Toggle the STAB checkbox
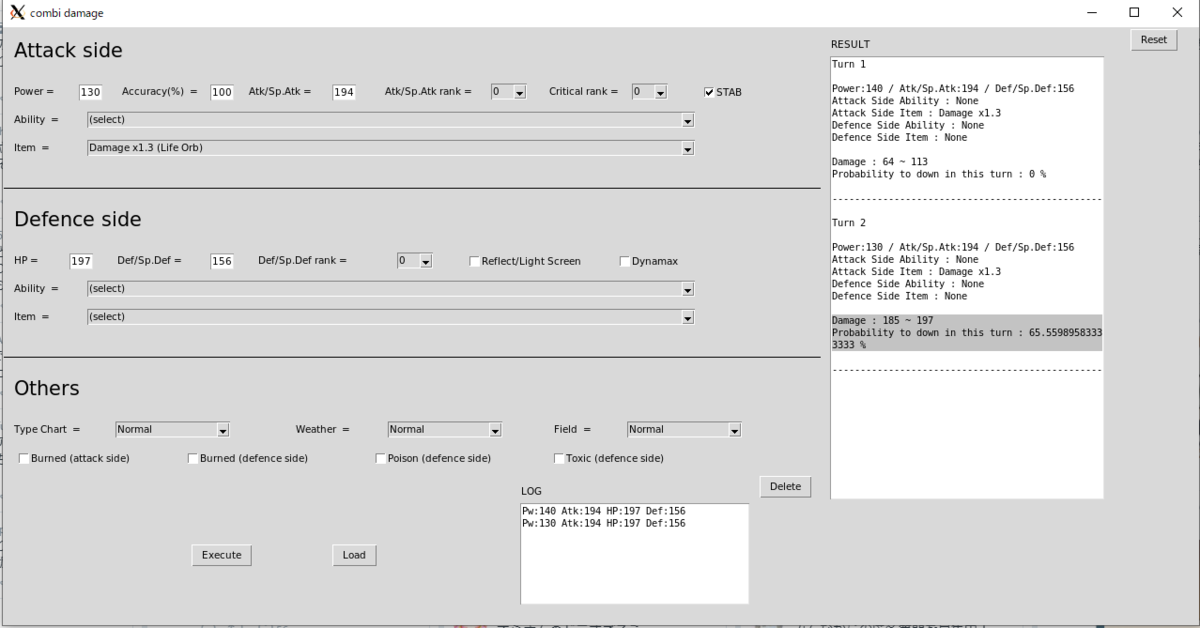Viewport: 1200px width, 628px height. (x=709, y=92)
